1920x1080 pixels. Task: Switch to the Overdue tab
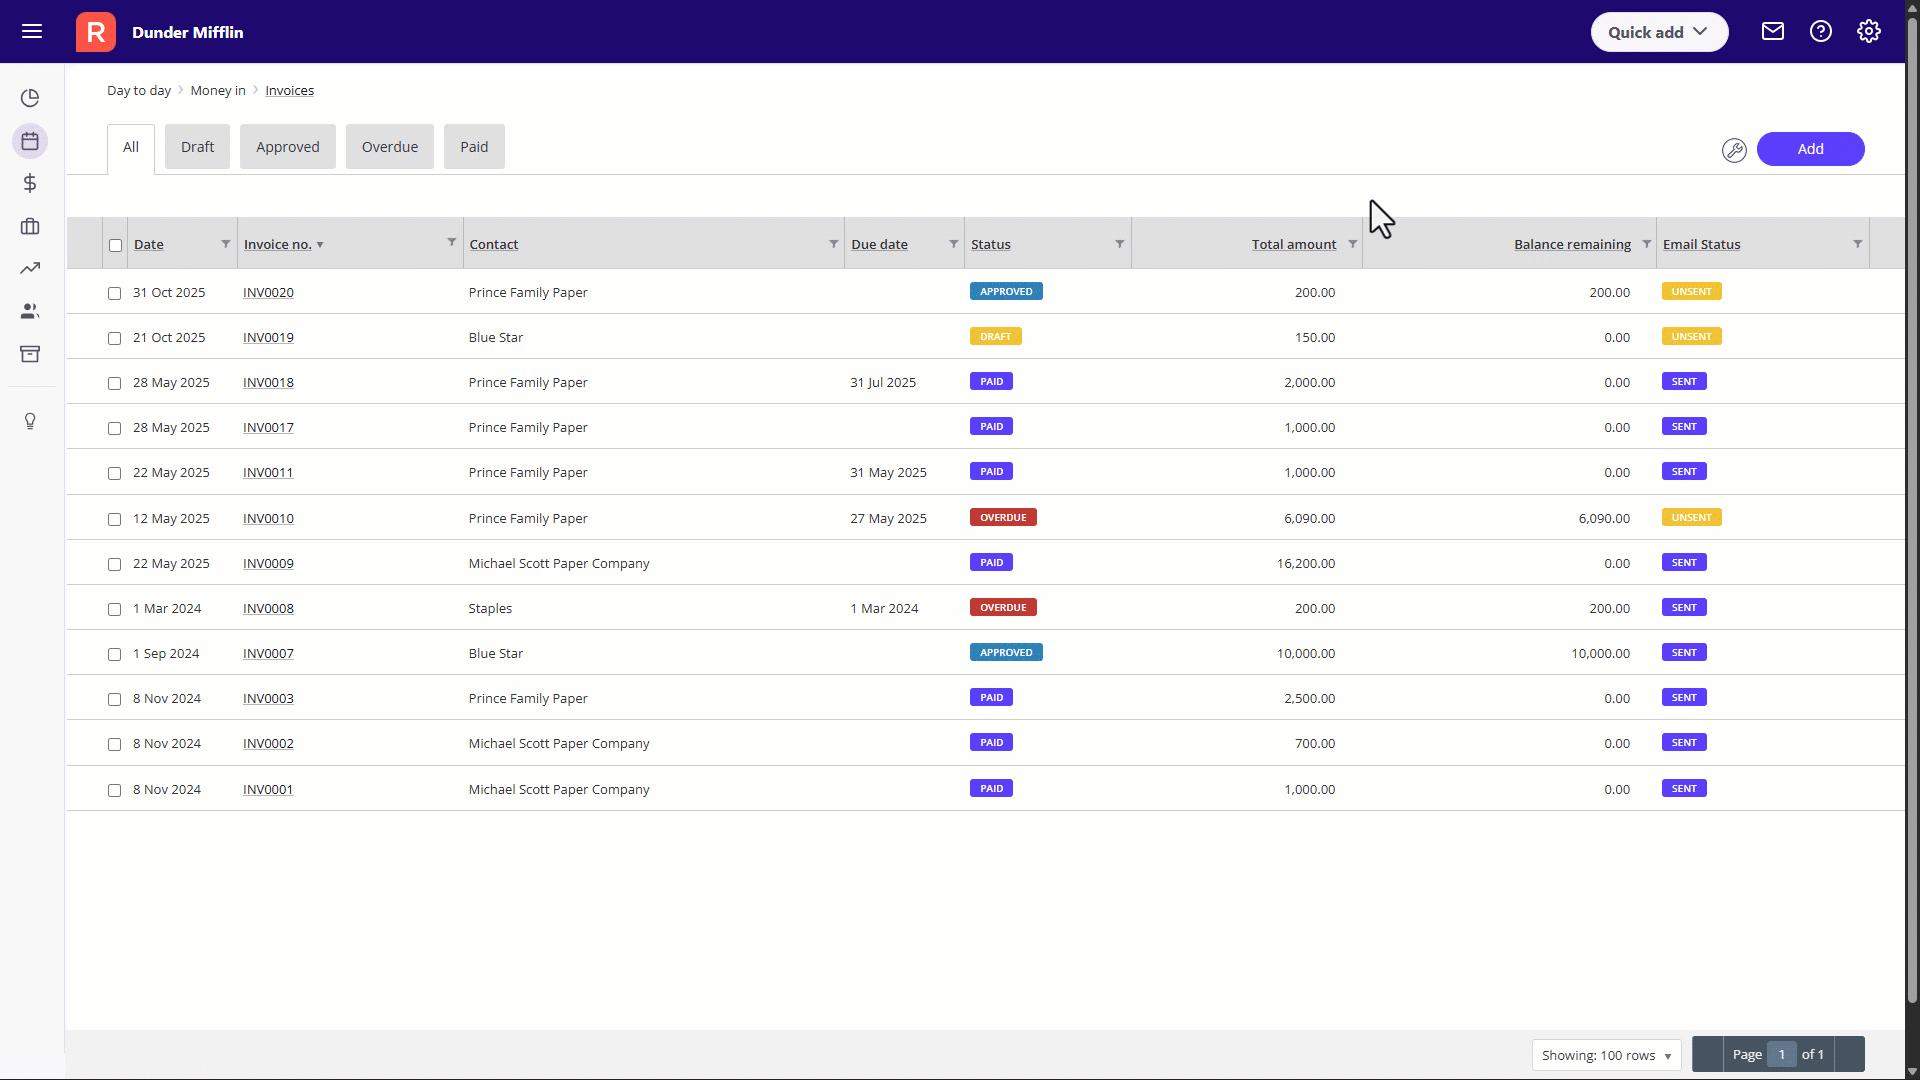click(x=389, y=147)
